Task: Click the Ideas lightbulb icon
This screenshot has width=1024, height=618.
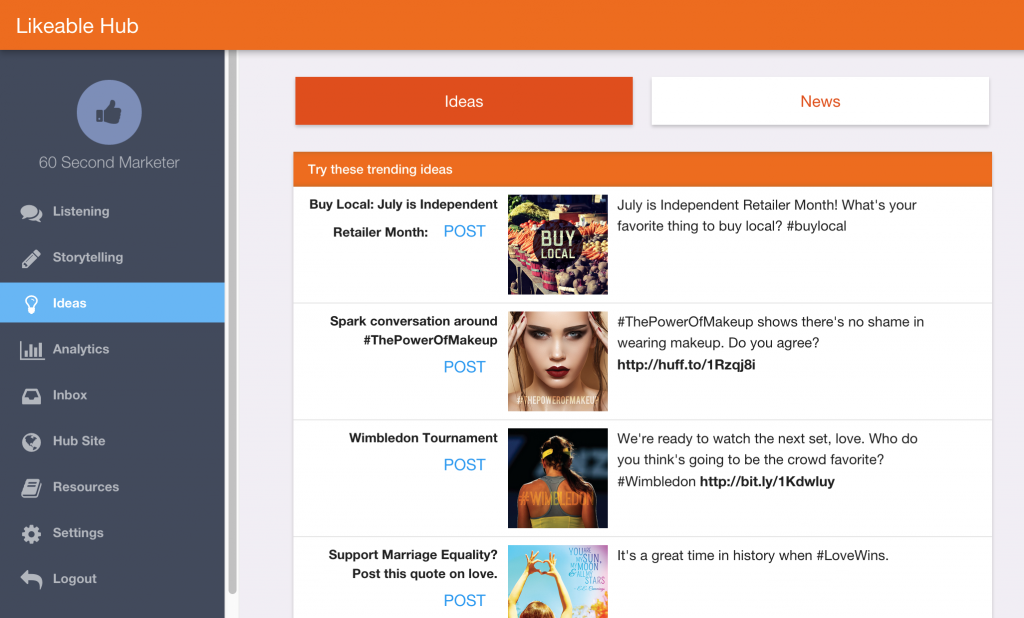Action: [x=32, y=303]
